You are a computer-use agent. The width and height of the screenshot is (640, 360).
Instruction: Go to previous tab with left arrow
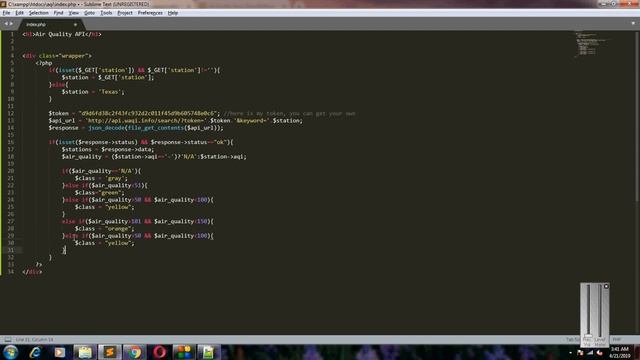click(x=6, y=24)
